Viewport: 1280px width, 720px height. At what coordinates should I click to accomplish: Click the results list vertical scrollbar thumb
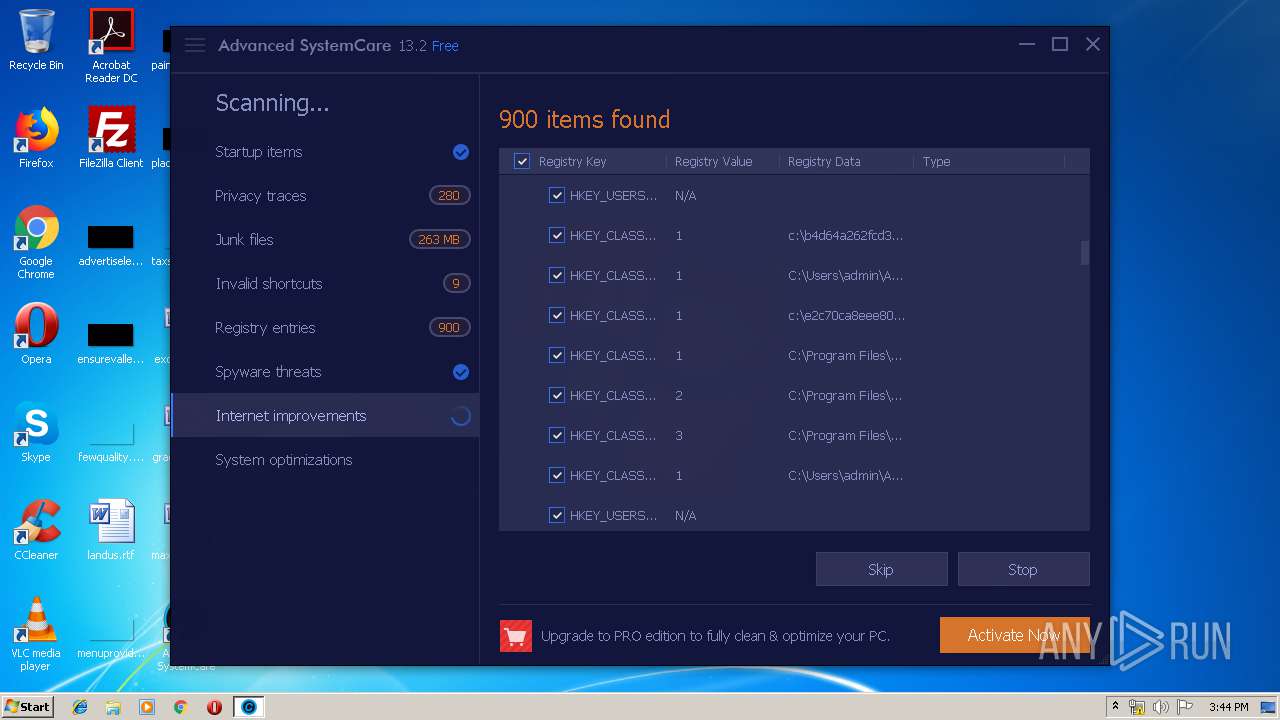(1084, 252)
